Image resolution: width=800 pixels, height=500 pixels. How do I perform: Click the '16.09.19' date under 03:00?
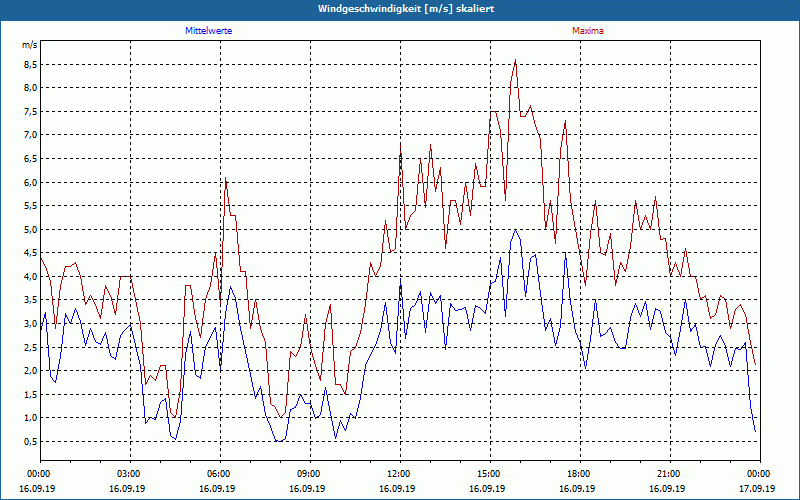coord(127,488)
